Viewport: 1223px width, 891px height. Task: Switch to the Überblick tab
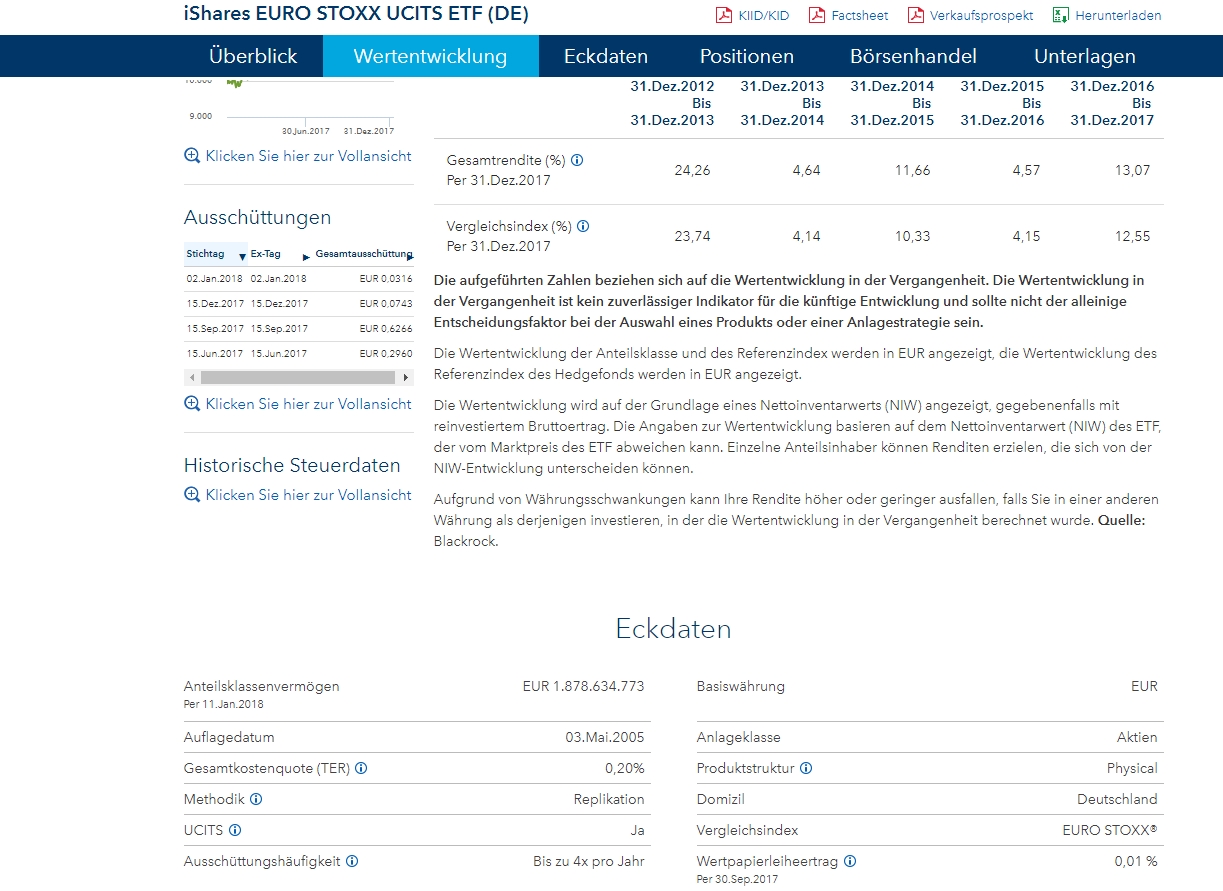click(253, 56)
